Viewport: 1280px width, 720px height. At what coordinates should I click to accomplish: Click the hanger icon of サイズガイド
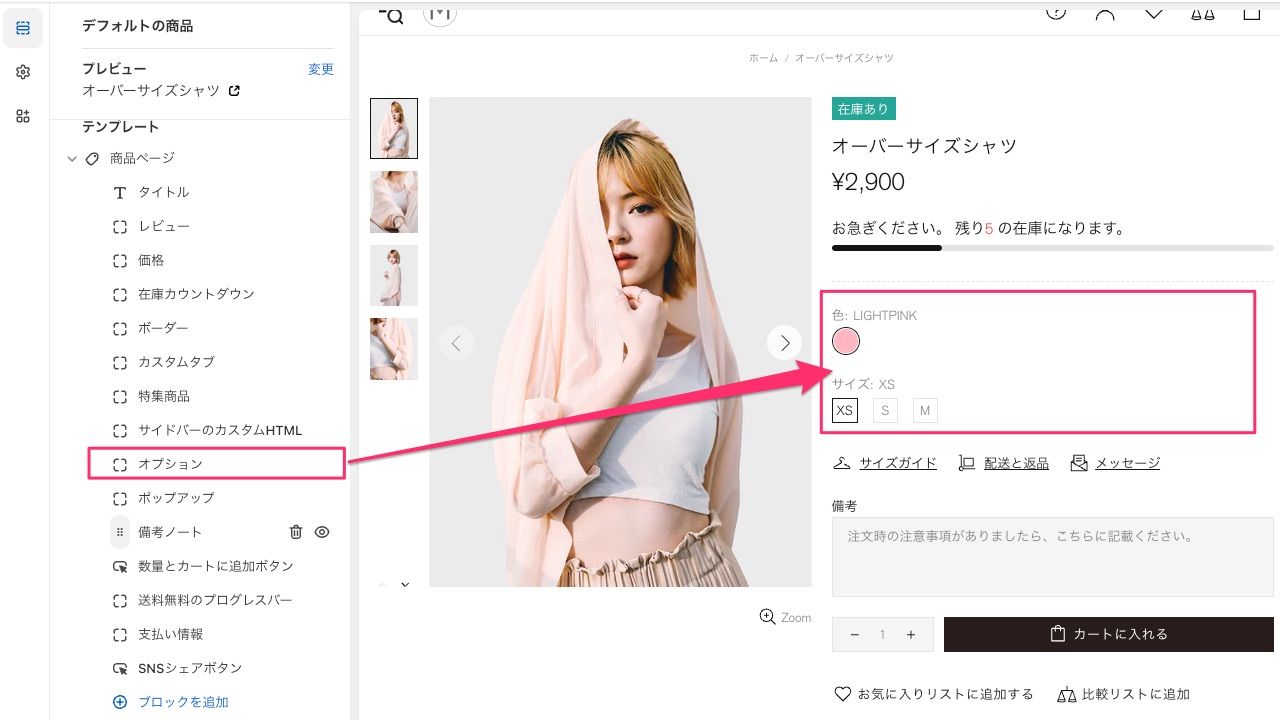pos(842,463)
